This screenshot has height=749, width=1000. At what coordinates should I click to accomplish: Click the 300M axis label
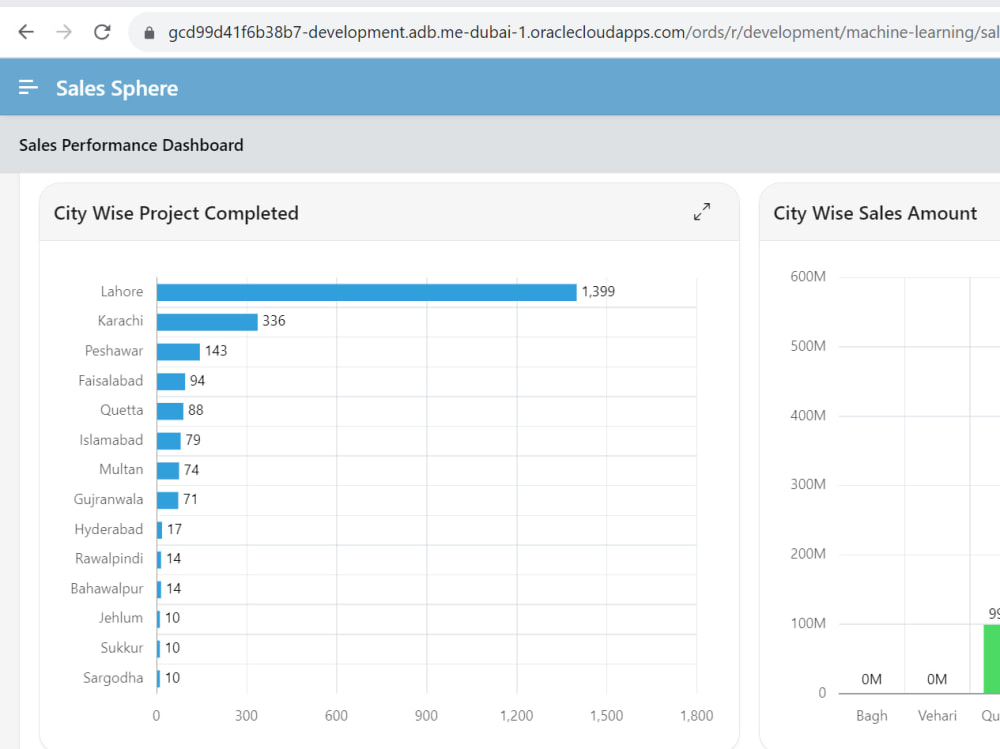point(808,484)
